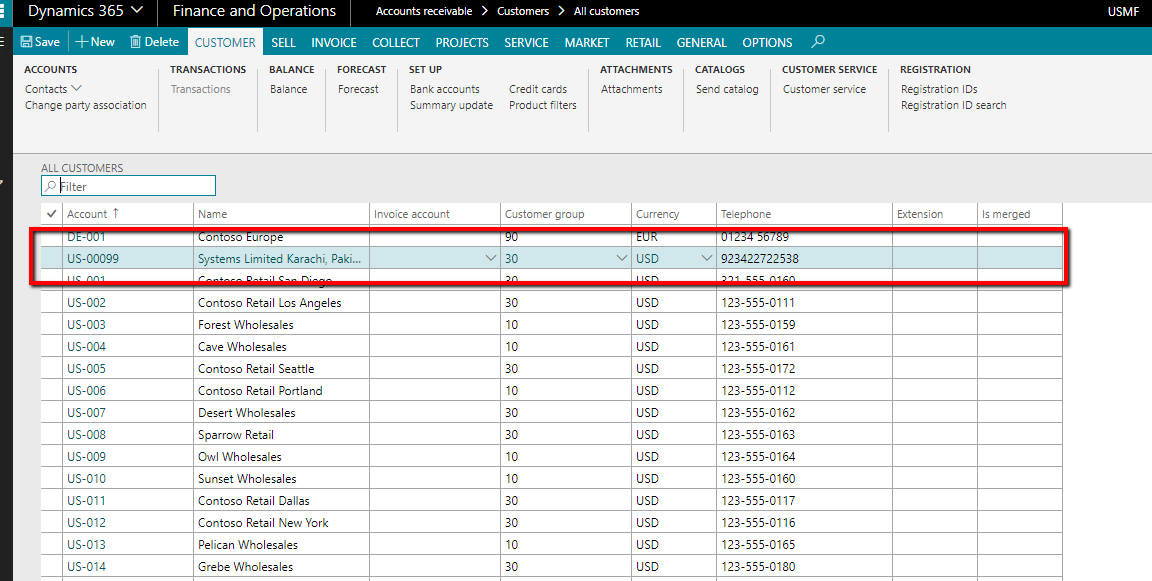1152x581 pixels.
Task: Open the OPTIONS ribbon tab
Action: (766, 42)
